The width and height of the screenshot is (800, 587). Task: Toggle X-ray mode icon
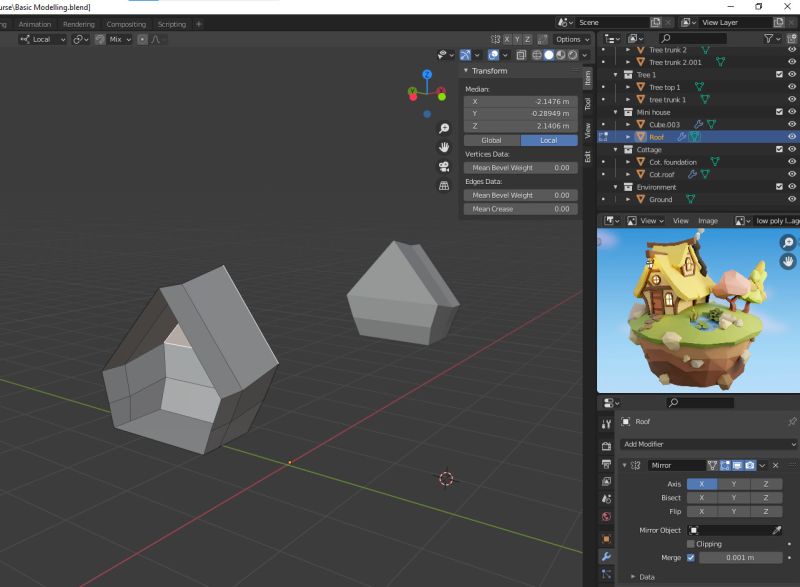521,55
